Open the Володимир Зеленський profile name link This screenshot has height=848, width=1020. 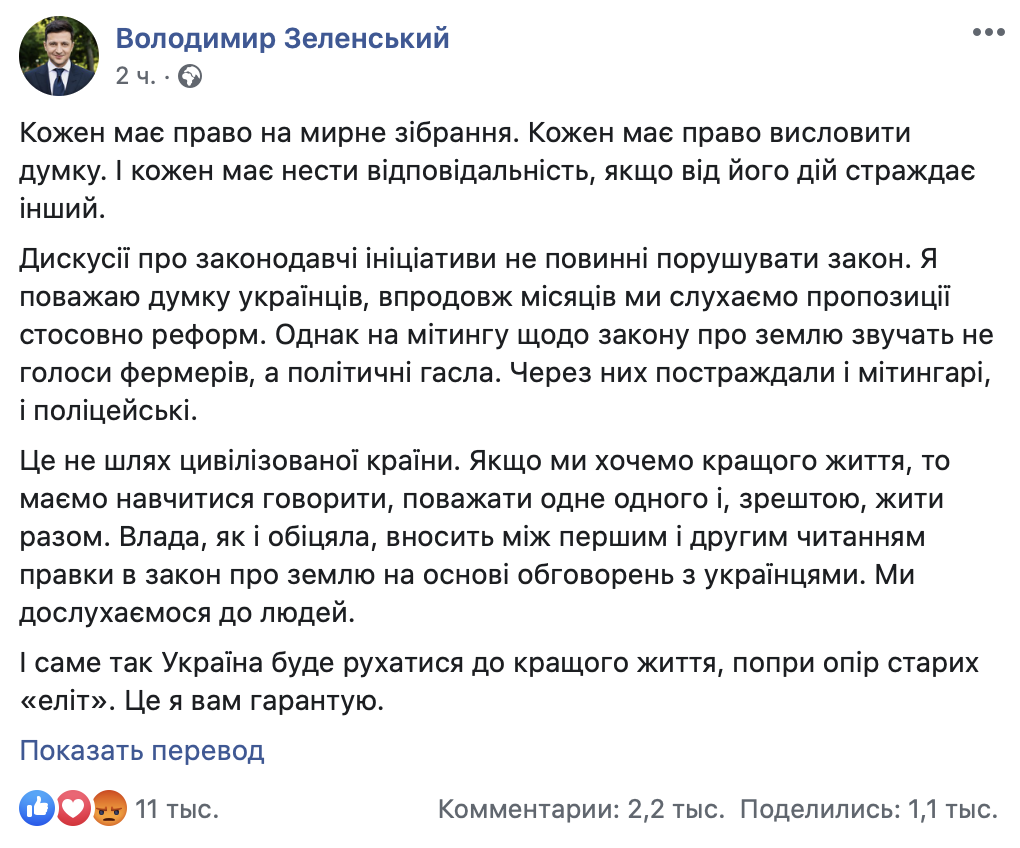click(x=283, y=38)
